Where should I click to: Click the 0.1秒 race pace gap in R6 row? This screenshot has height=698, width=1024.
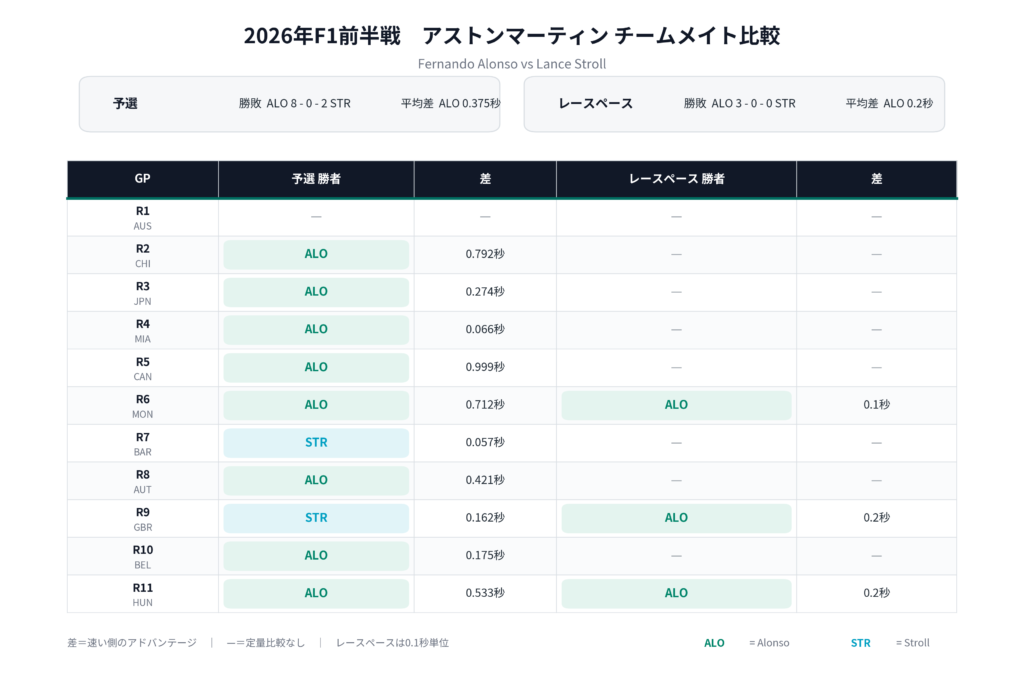[x=876, y=405]
